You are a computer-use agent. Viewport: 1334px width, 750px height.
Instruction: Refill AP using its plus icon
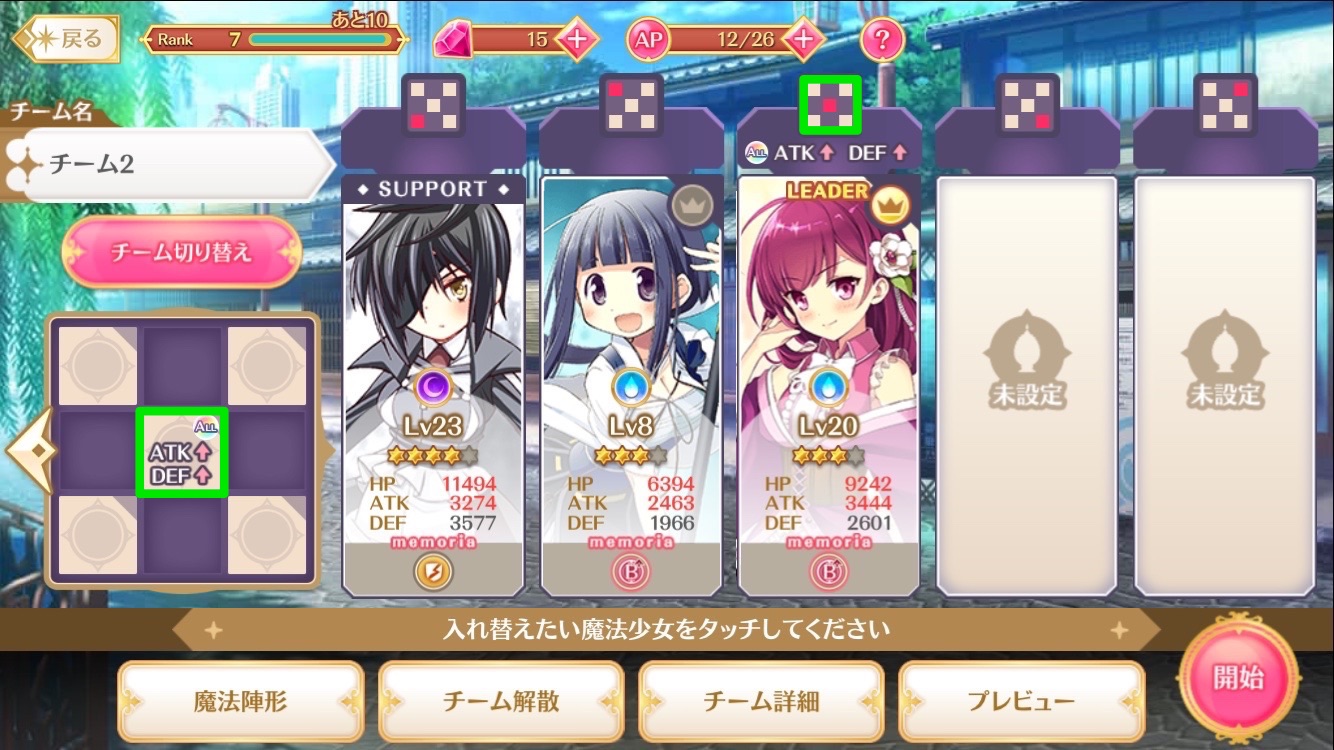pos(804,40)
